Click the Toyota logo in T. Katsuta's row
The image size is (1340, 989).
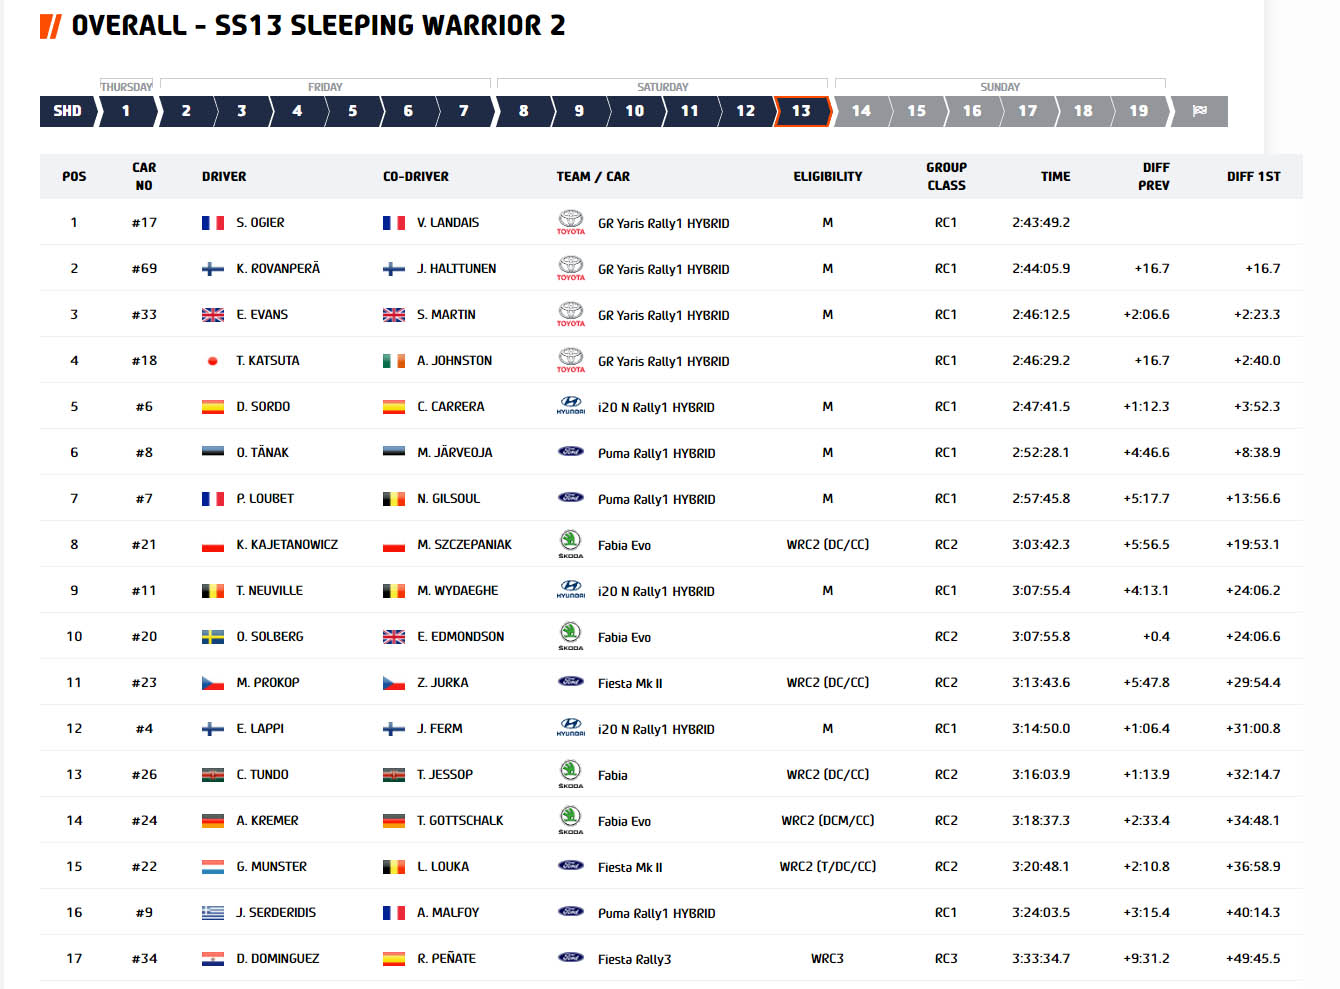[571, 360]
